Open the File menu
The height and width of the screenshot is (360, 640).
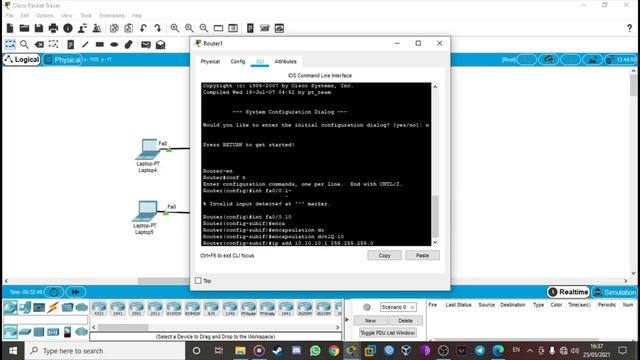(9, 16)
